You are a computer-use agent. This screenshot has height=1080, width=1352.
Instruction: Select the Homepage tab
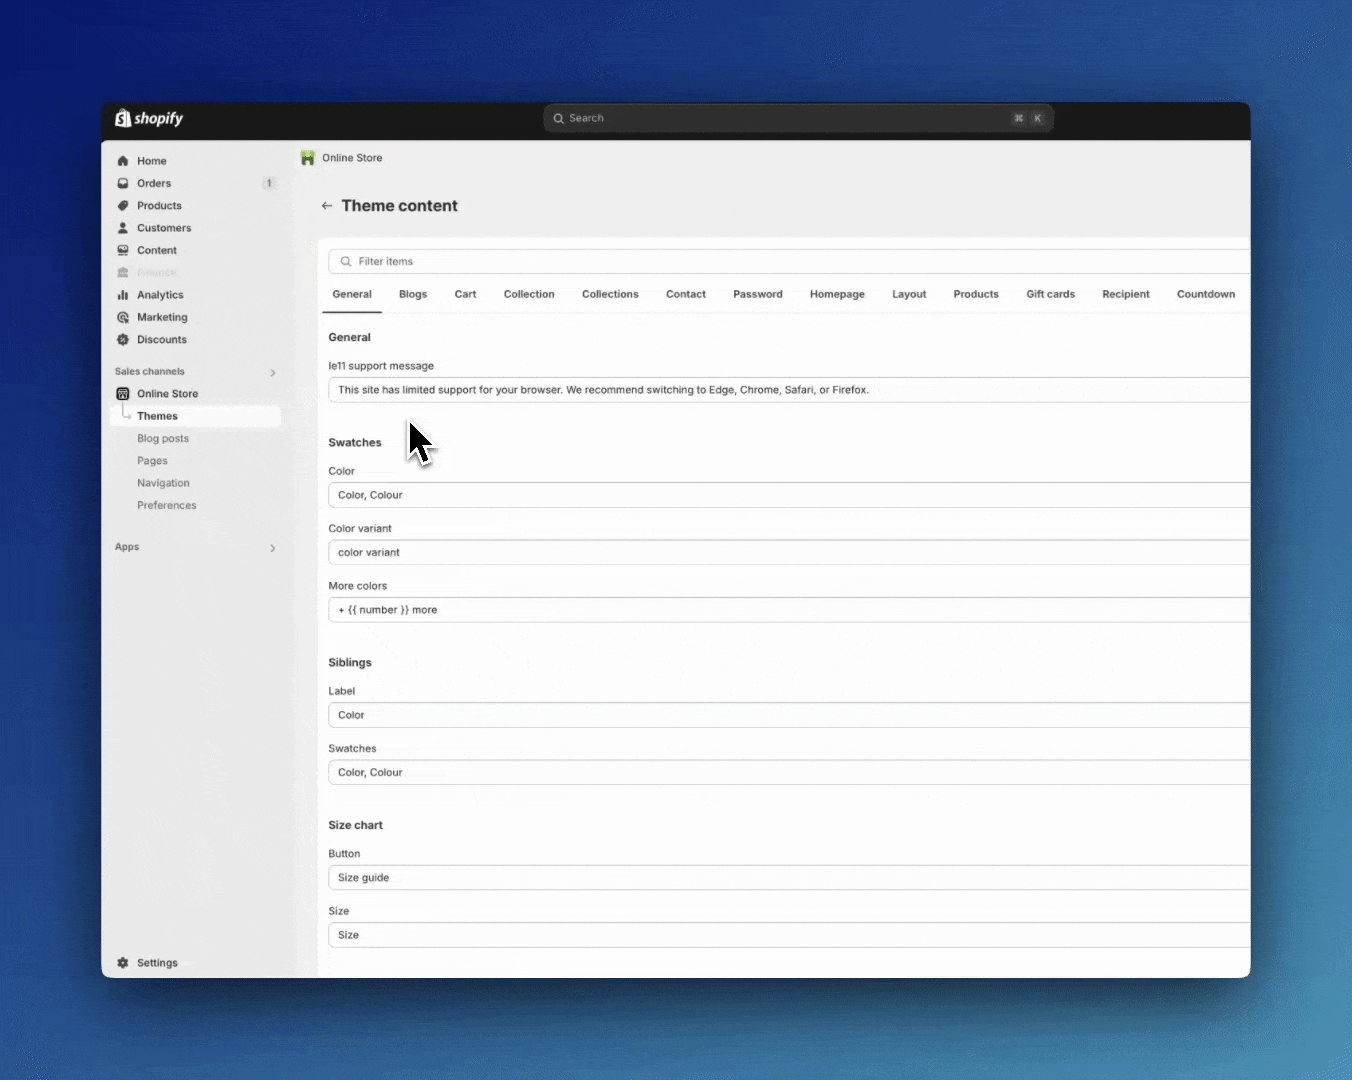[x=837, y=294]
